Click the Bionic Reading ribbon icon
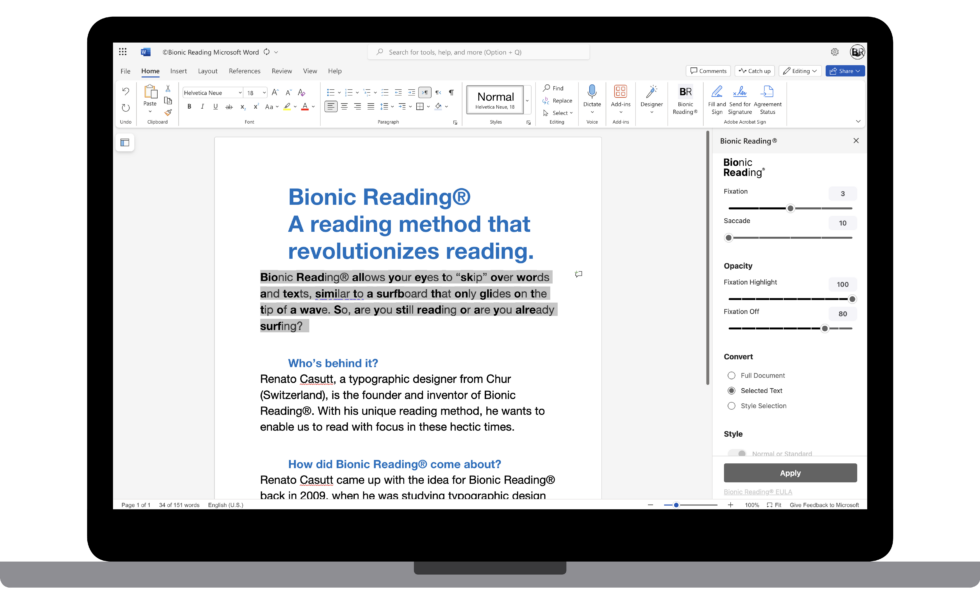The width and height of the screenshot is (980, 613). tap(685, 92)
